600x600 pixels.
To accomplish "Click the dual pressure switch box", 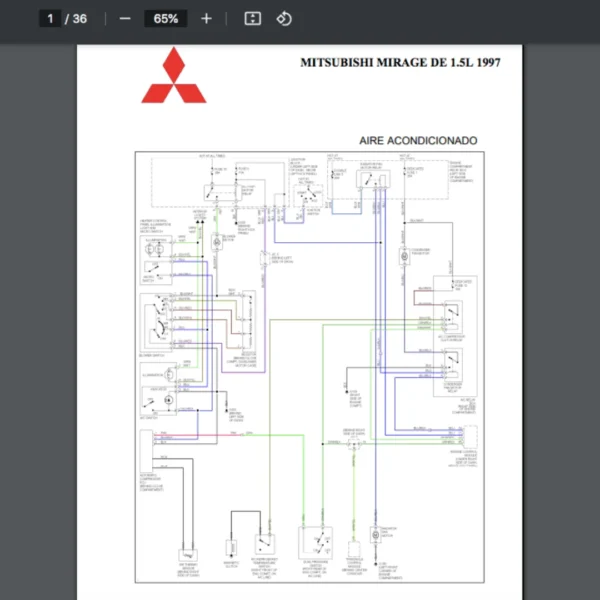I will coord(320,543).
